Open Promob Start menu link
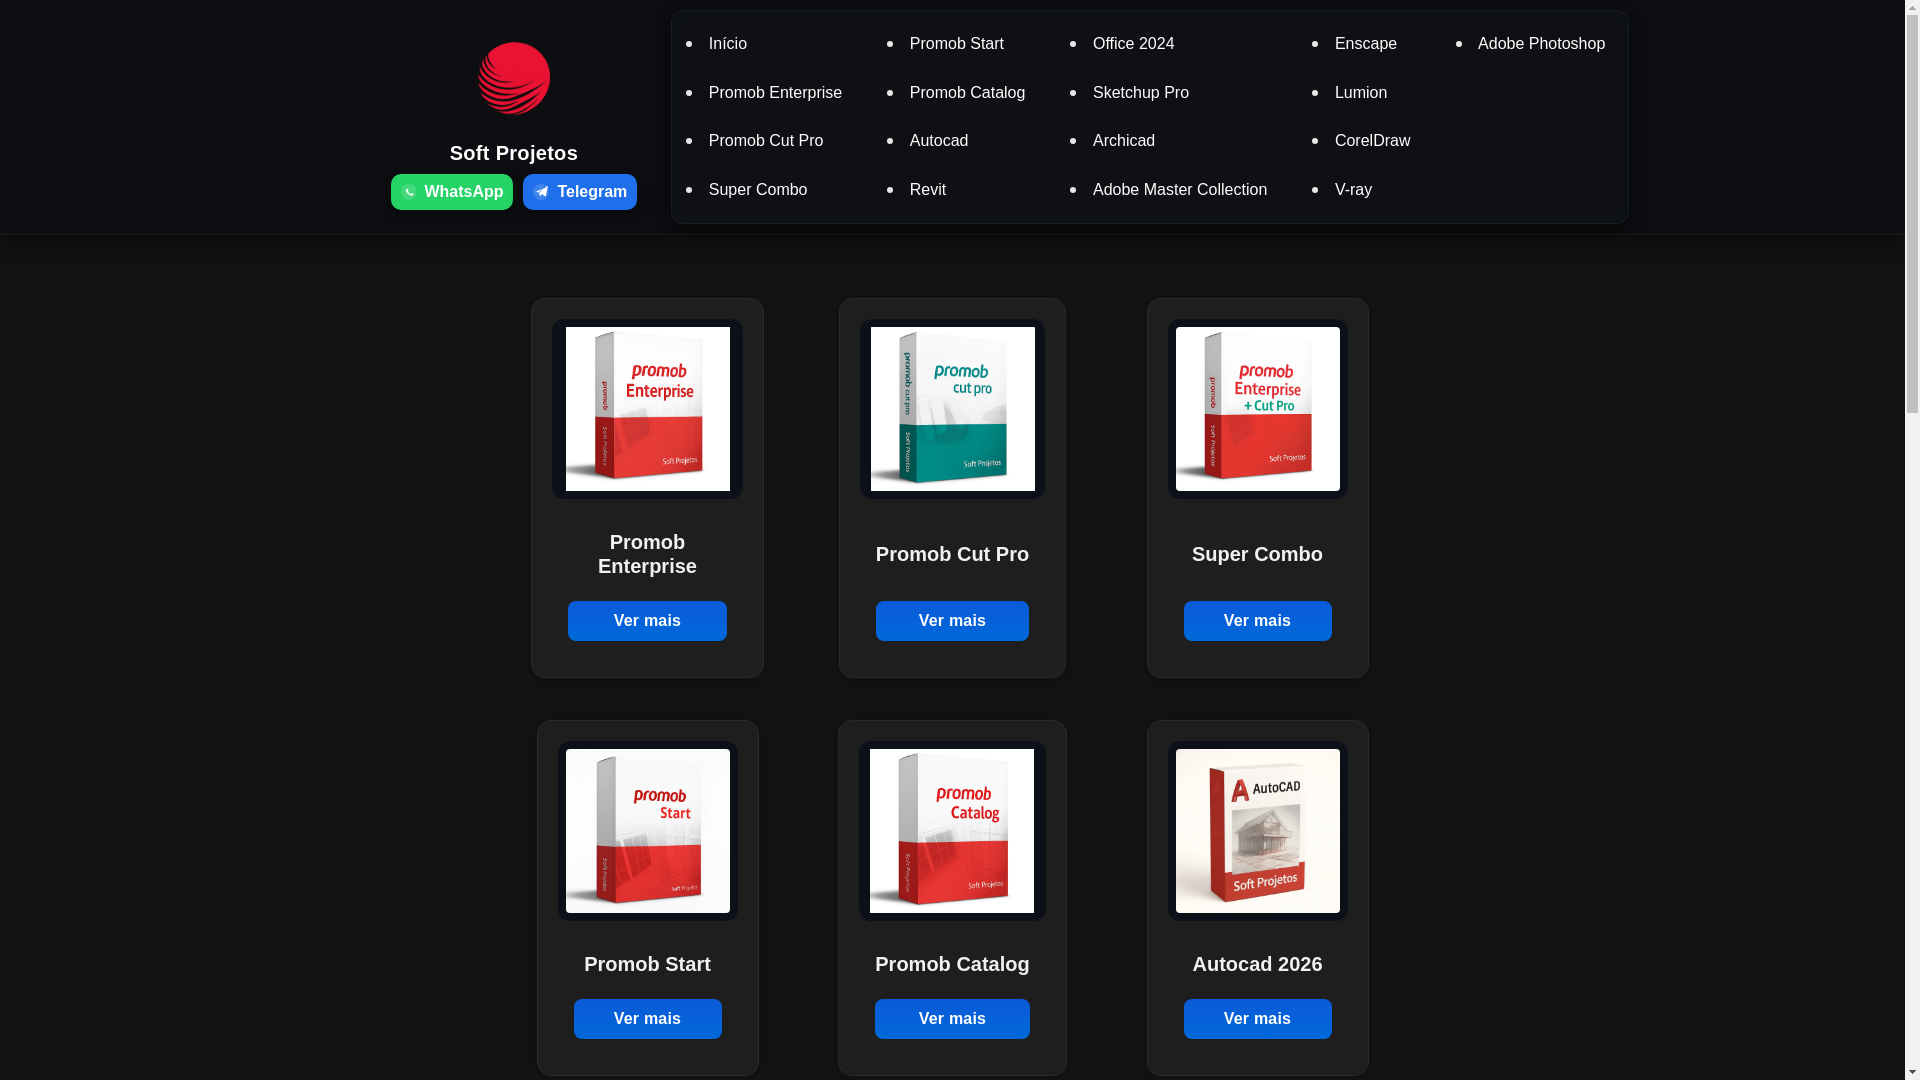 [957, 44]
